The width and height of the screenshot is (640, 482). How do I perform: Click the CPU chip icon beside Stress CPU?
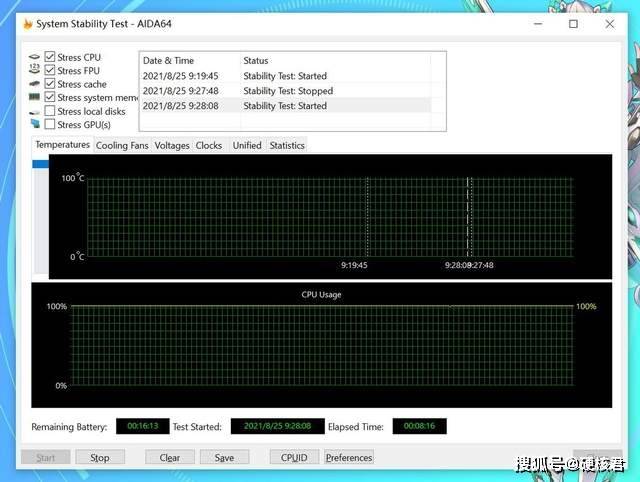[35, 57]
